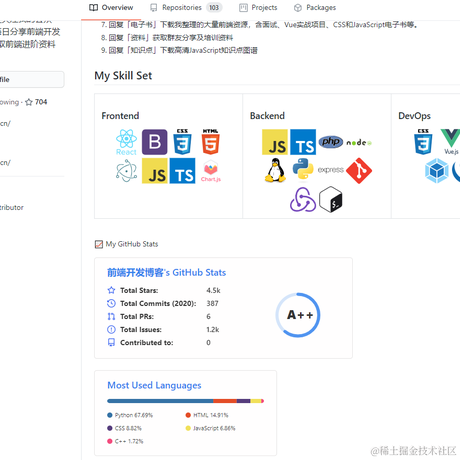Click the Express logo
The width and height of the screenshot is (460, 460).
coord(331,170)
